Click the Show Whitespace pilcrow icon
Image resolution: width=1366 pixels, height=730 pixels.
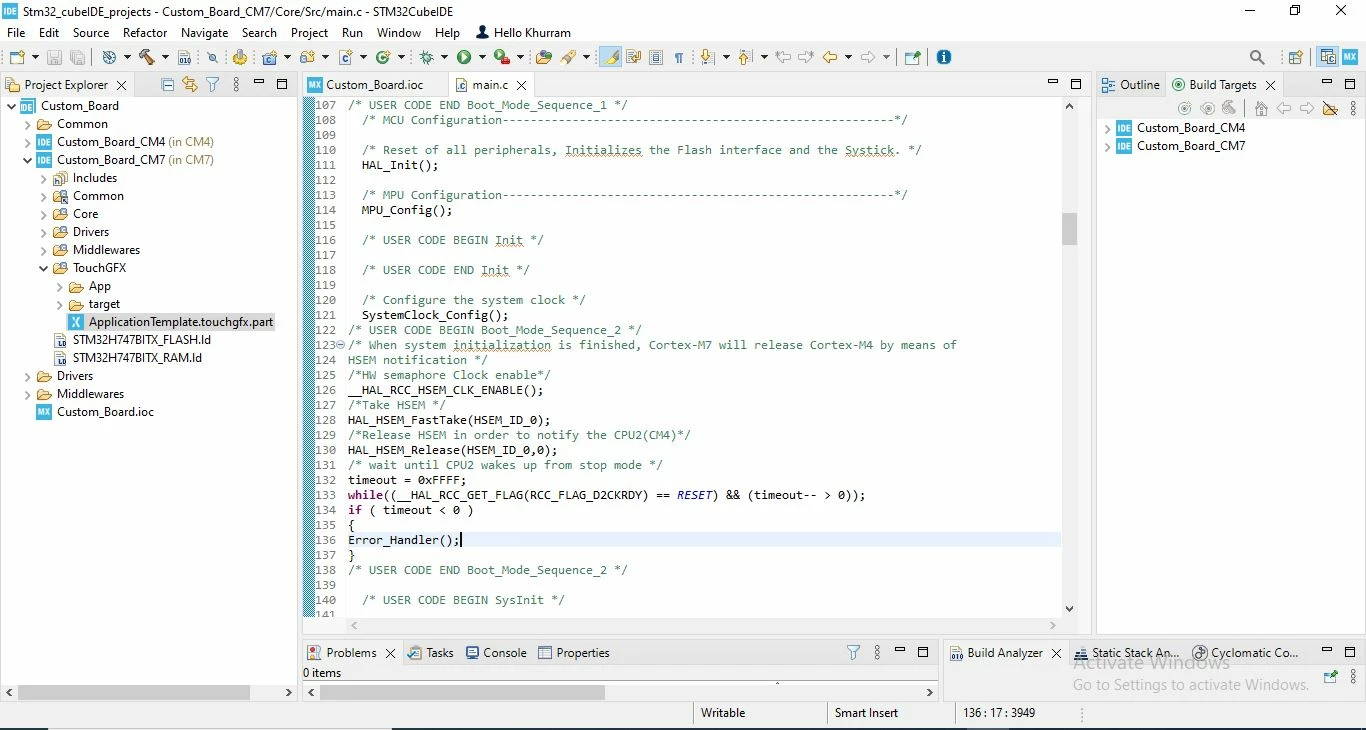coord(679,57)
